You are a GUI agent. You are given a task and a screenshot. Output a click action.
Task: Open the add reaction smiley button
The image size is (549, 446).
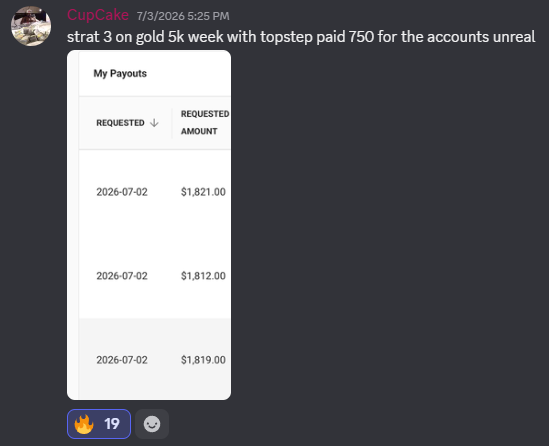[x=152, y=424]
